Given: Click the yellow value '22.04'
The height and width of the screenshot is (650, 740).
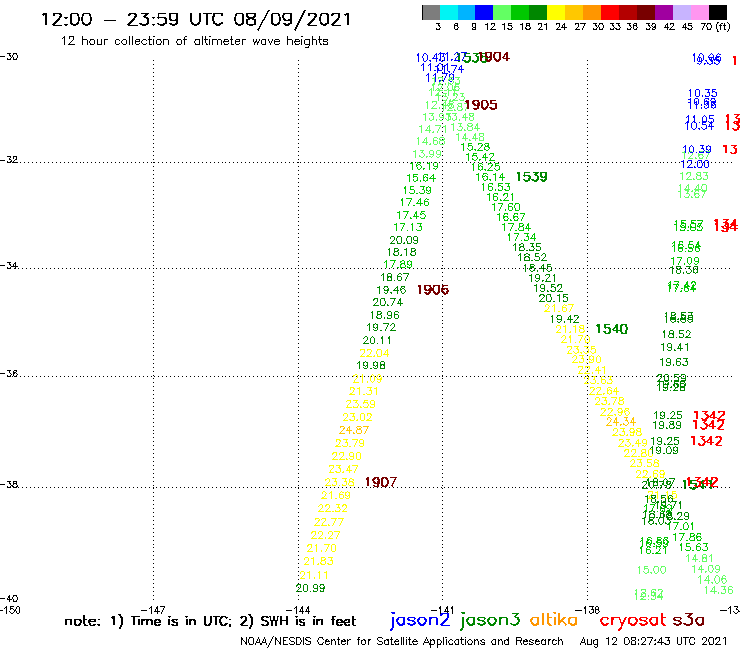Looking at the screenshot, I should [374, 353].
